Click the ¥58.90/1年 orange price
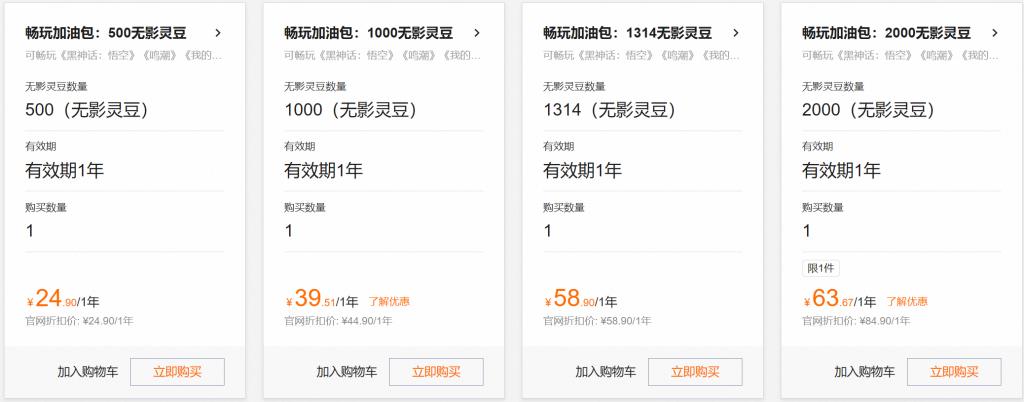Viewport: 1024px width, 402px height. (581, 300)
